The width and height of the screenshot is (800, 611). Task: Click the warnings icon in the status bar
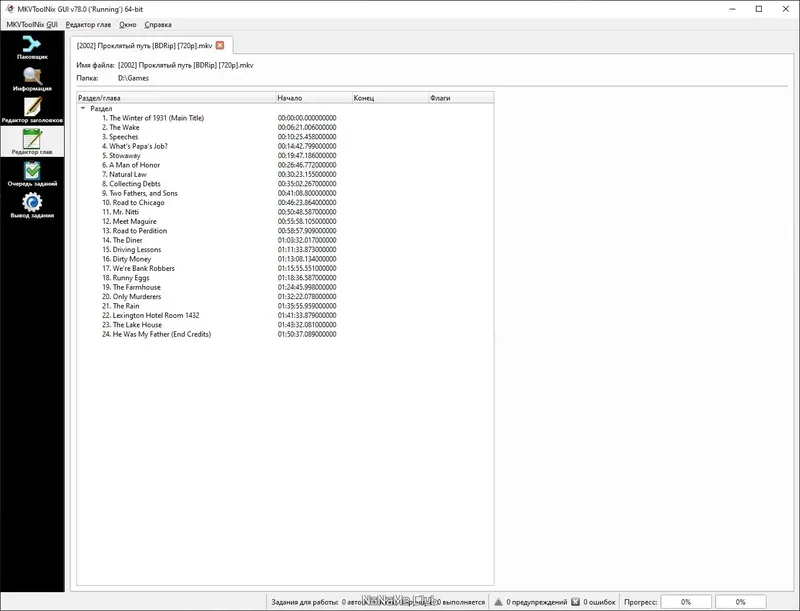click(x=498, y=601)
